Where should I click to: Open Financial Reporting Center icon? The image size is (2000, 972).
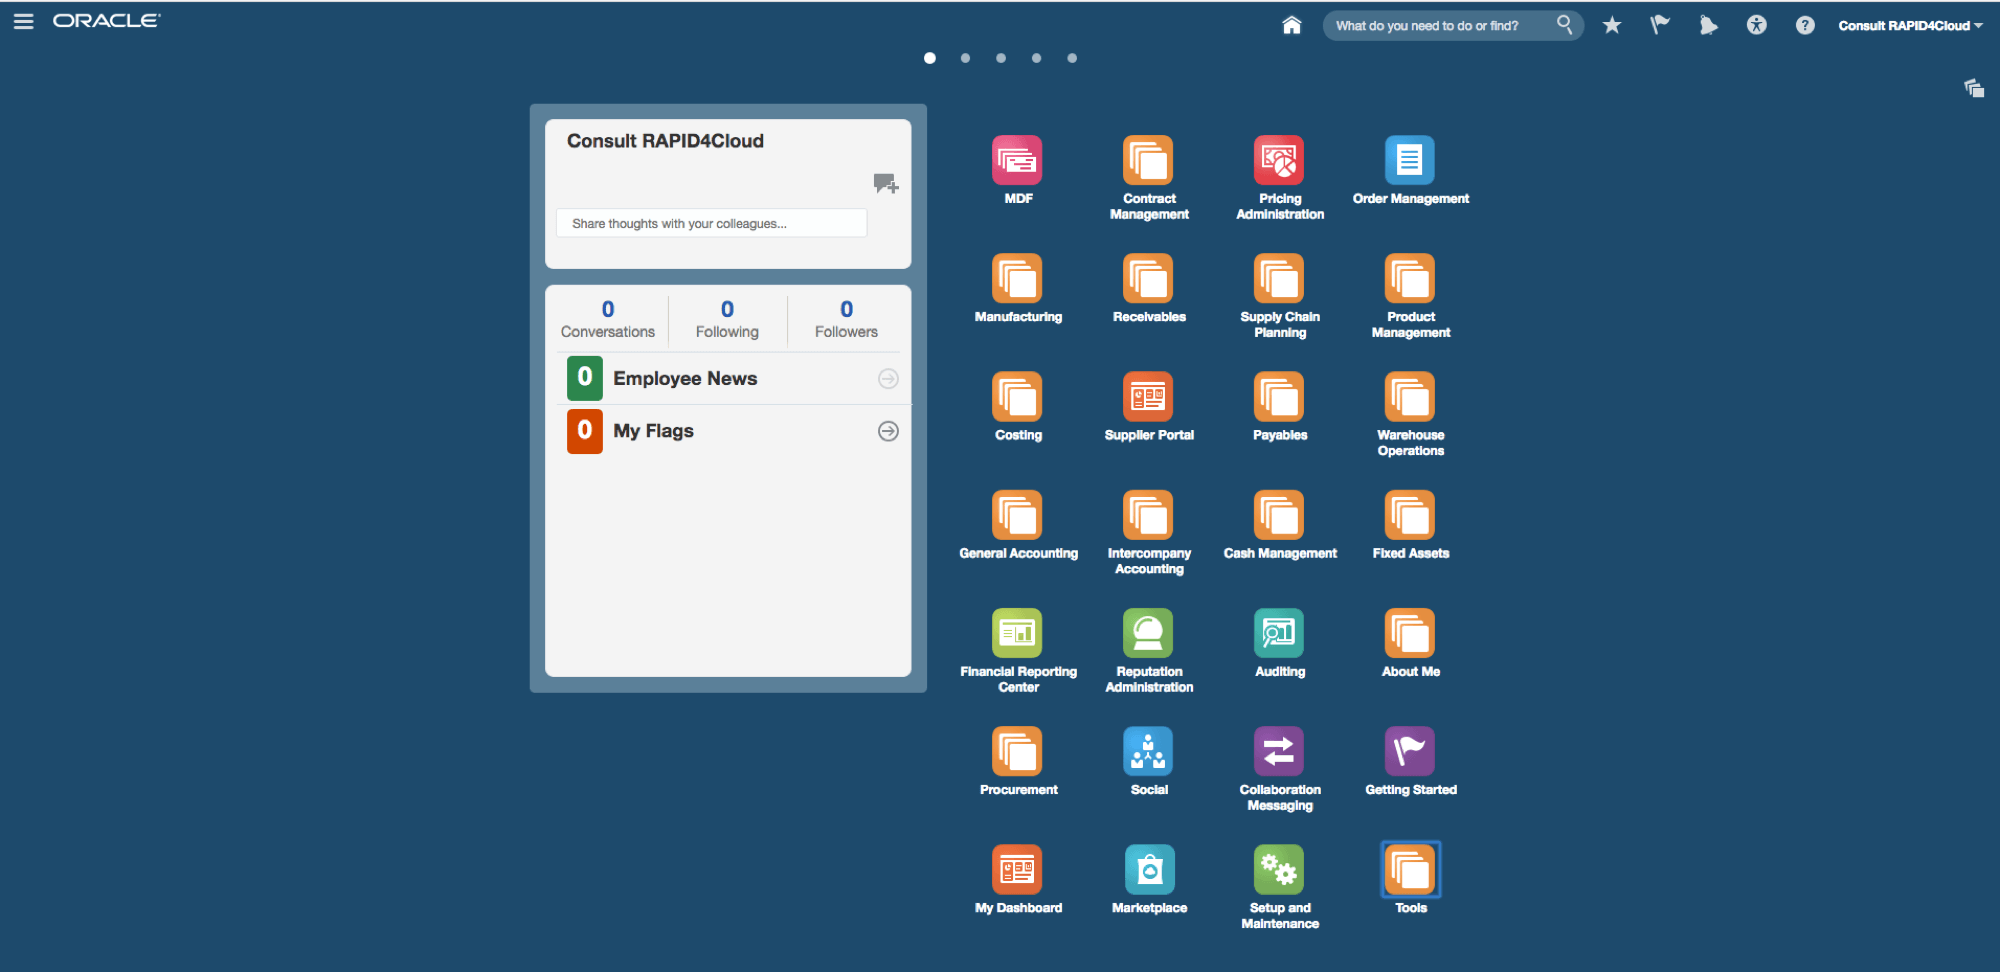tap(1017, 633)
